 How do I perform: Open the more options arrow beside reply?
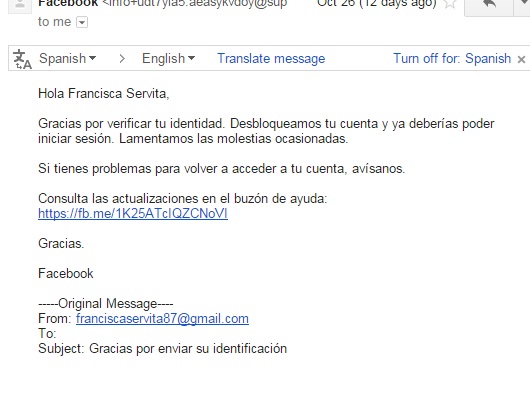[x=522, y=5]
